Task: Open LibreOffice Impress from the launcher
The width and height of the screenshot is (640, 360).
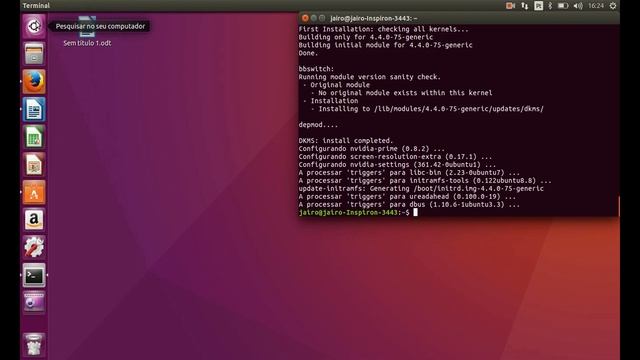Action: pos(34,164)
